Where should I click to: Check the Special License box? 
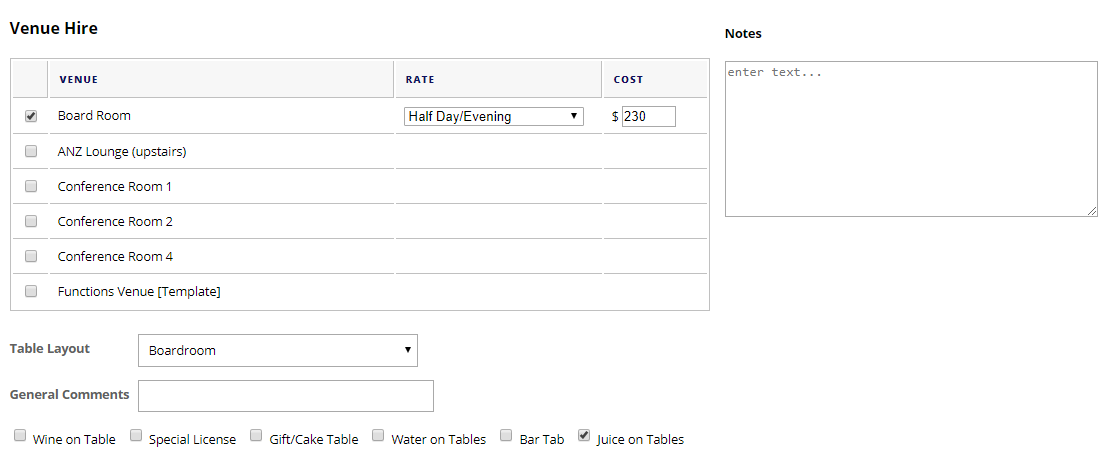click(x=137, y=436)
